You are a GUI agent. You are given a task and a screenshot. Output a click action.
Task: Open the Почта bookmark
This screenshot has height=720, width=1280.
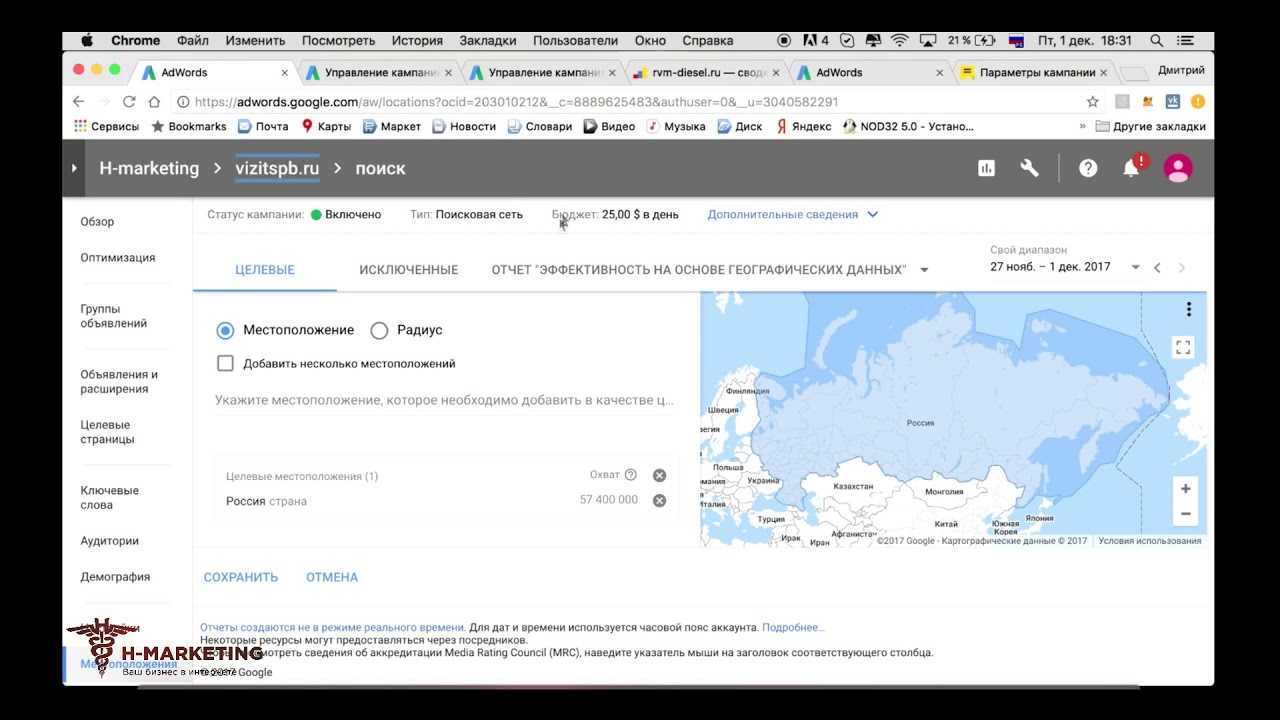click(263, 126)
